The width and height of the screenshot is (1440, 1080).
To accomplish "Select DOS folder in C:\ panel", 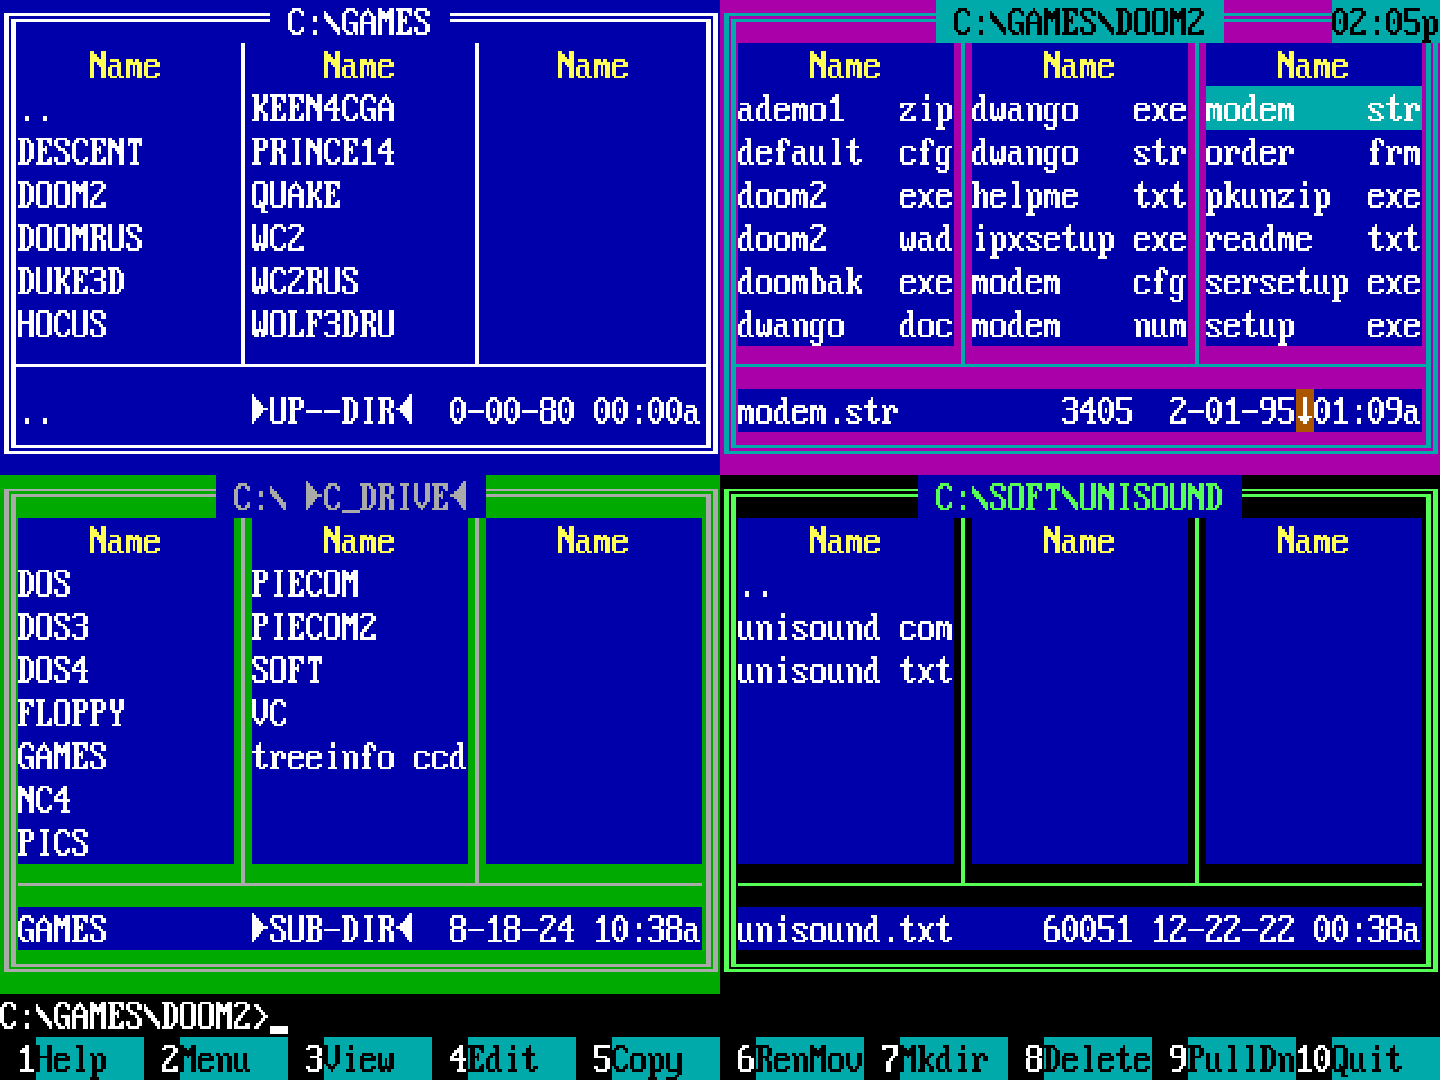I will pos(126,584).
